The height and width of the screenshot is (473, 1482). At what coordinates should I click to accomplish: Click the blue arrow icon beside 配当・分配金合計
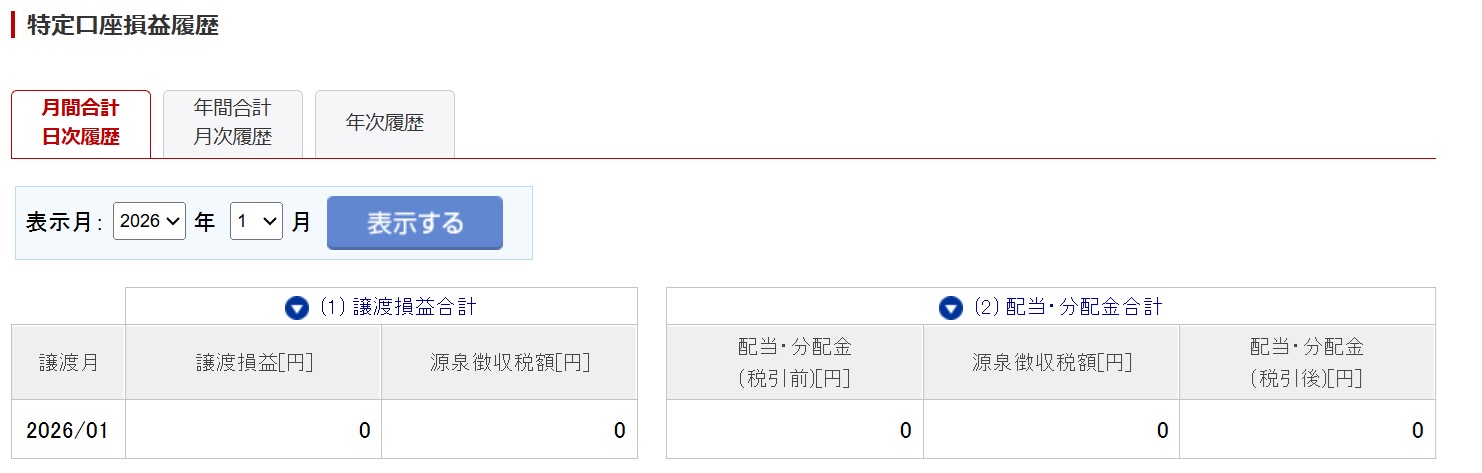pos(951,308)
